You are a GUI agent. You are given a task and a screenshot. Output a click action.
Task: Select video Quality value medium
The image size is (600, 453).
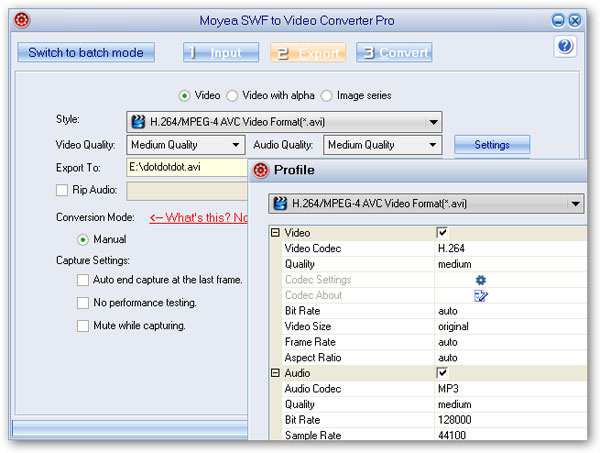coord(455,264)
